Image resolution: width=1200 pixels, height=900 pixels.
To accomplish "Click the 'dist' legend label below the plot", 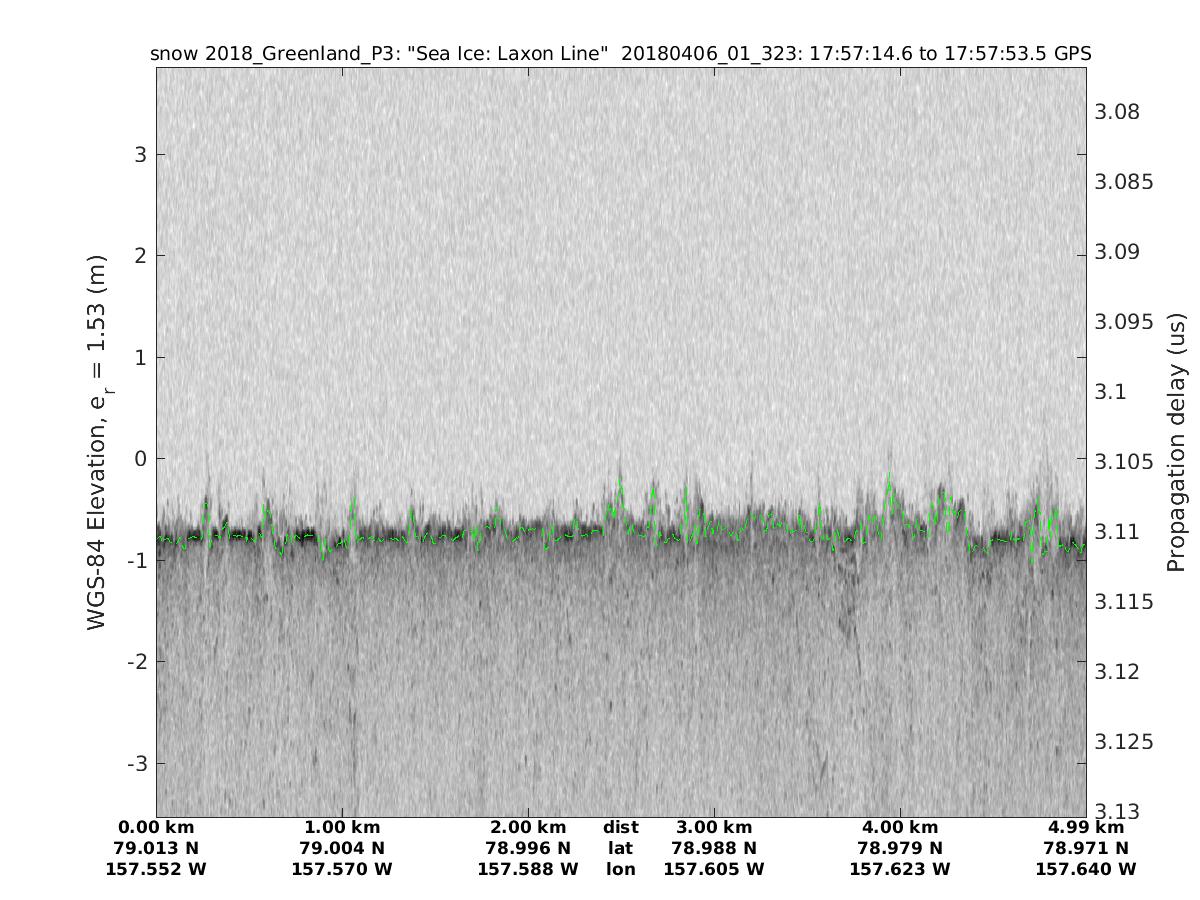I will point(621,827).
